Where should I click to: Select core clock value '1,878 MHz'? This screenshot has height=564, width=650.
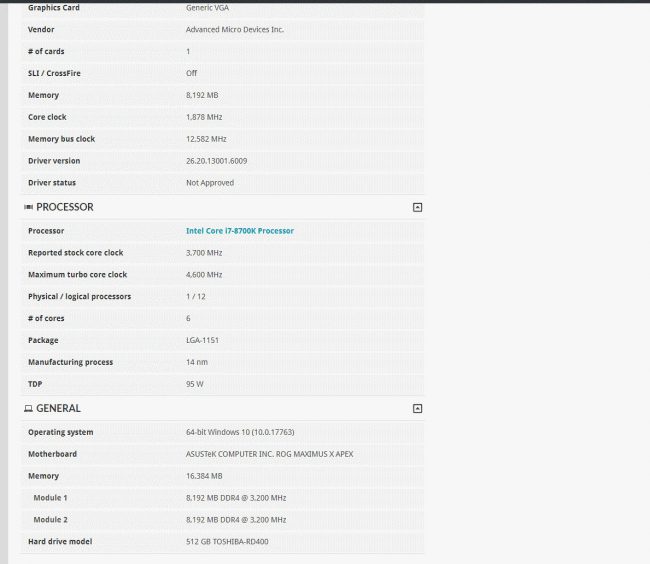[204, 117]
